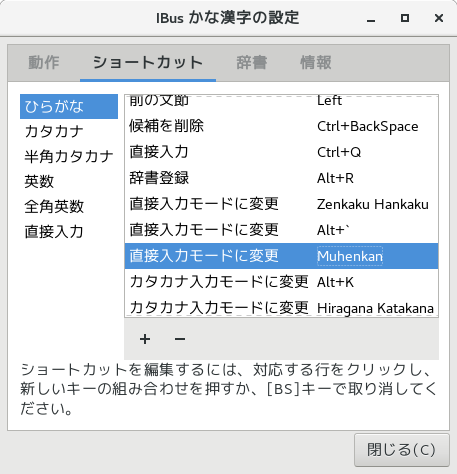The width and height of the screenshot is (457, 474).
Task: Edit the Ctrl+BackSpace key binding
Action: [x=368, y=126]
